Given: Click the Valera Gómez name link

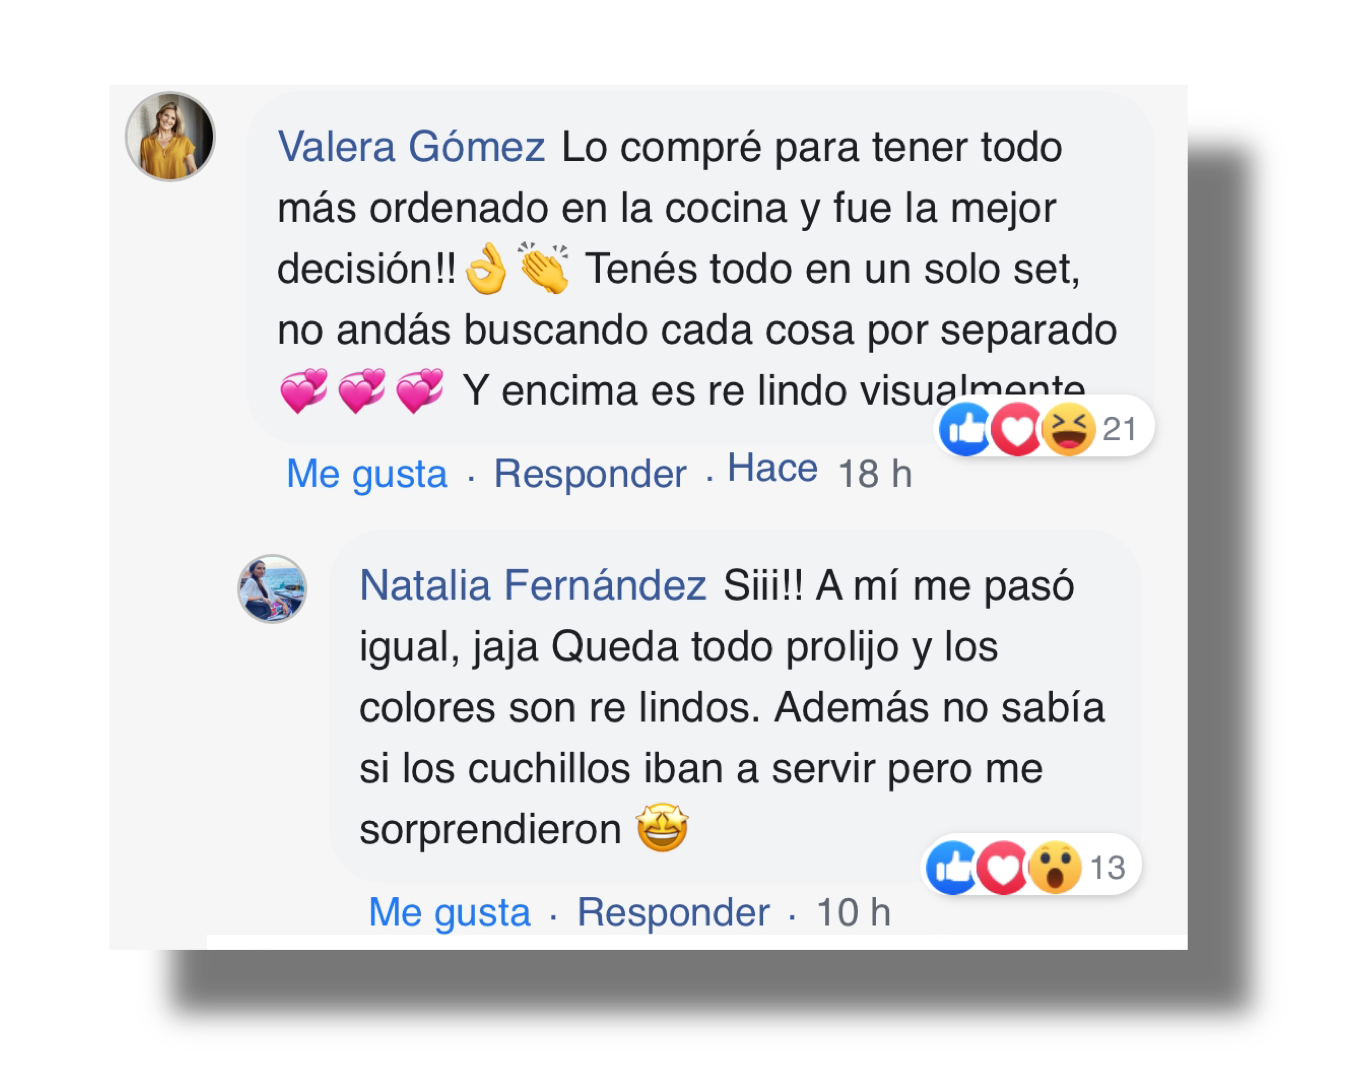Looking at the screenshot, I should [411, 147].
